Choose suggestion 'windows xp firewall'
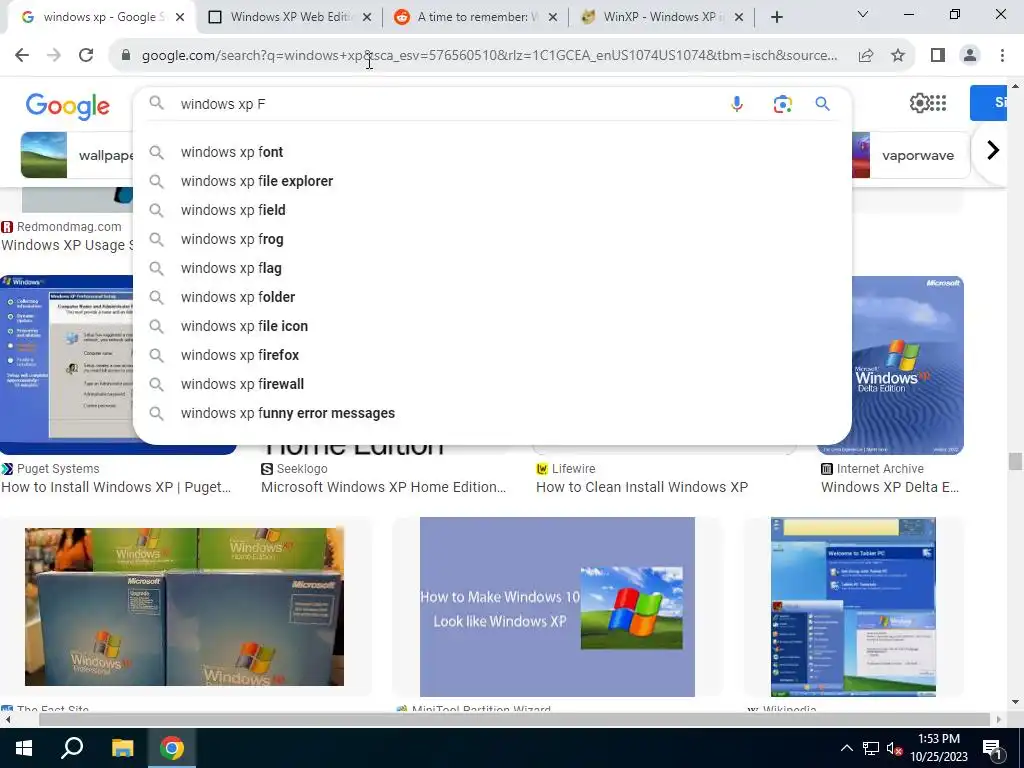Viewport: 1024px width, 768px height. click(492, 384)
